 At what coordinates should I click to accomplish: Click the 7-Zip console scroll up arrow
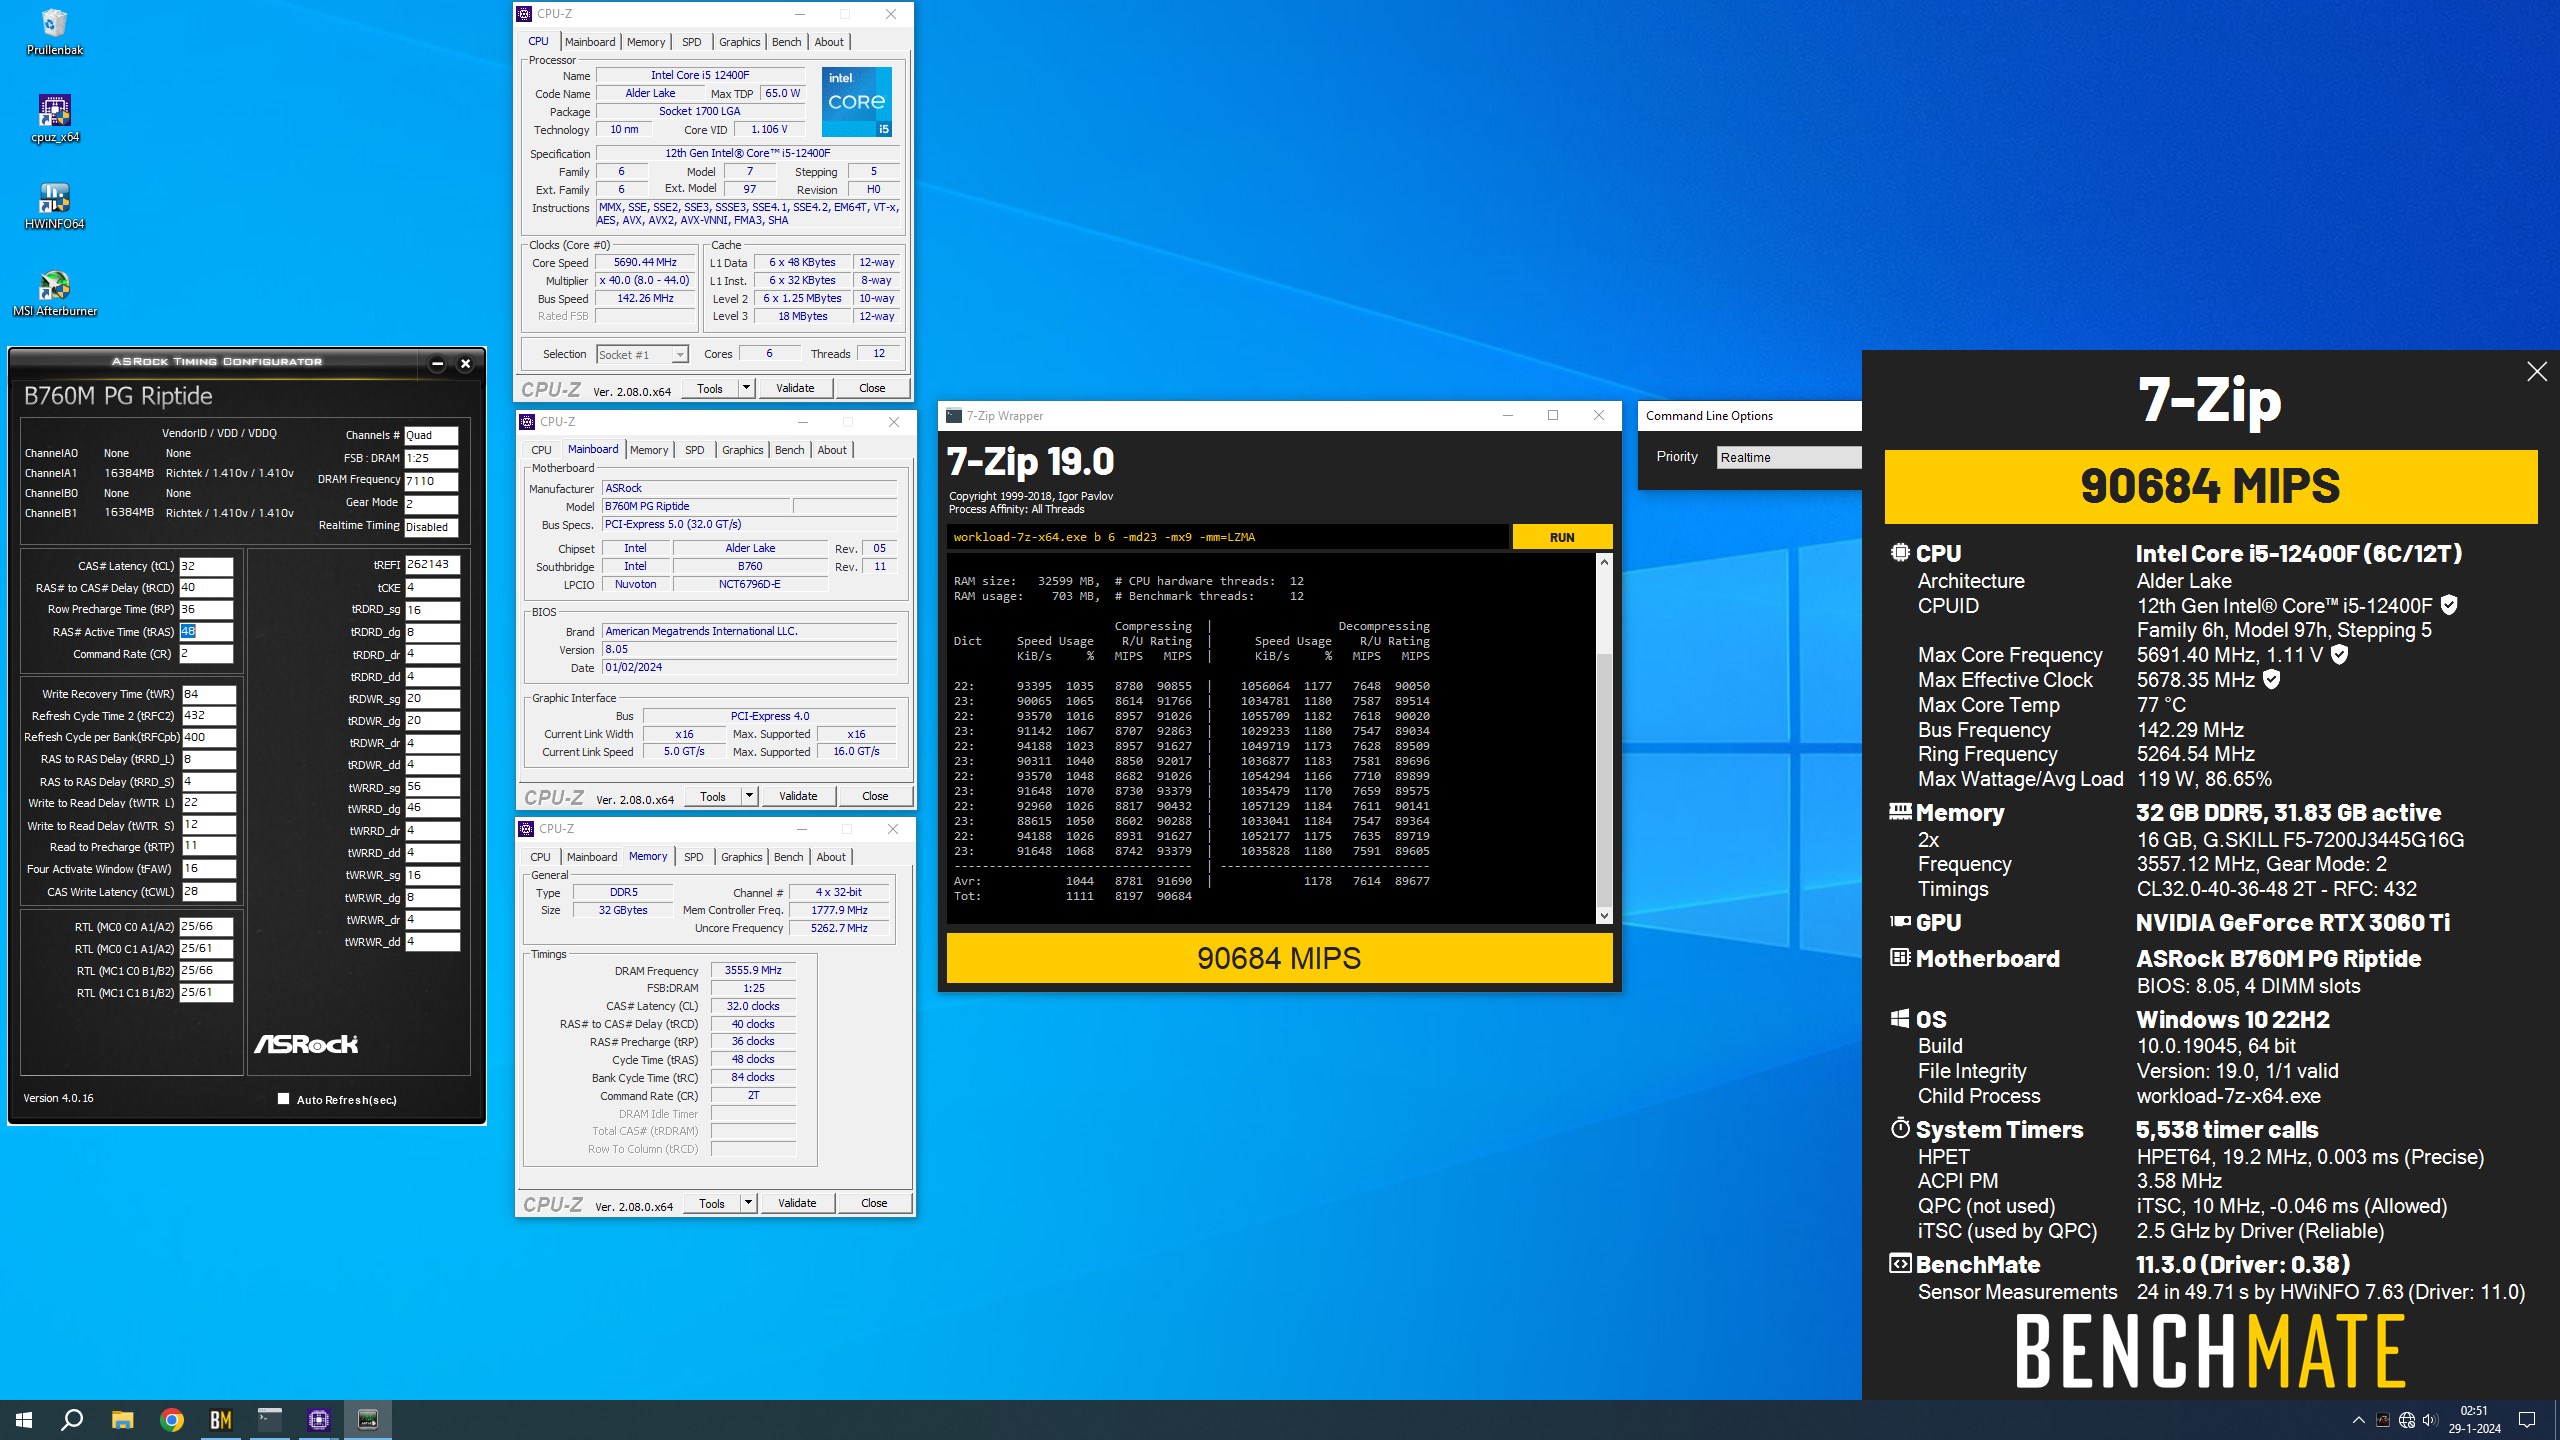point(1604,562)
